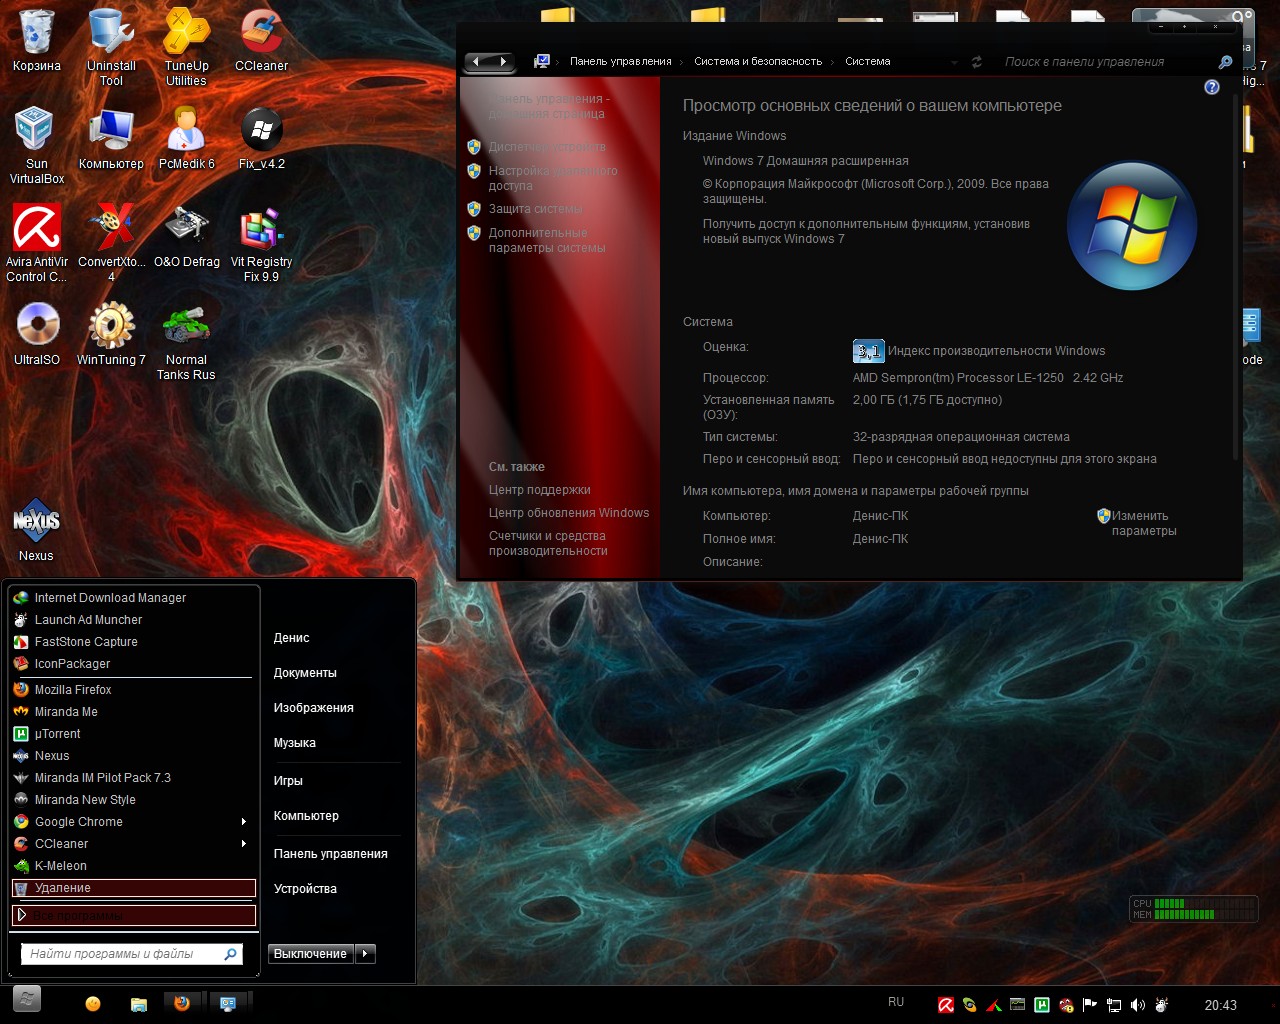Open Документы from Start menu right pane
The image size is (1280, 1024).
[305, 673]
